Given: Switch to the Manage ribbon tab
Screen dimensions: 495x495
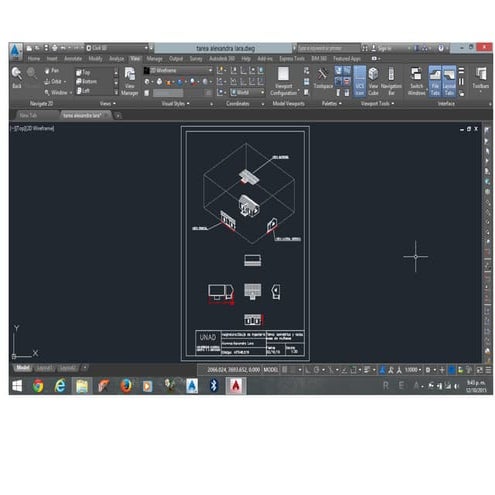Looking at the screenshot, I should (x=154, y=59).
